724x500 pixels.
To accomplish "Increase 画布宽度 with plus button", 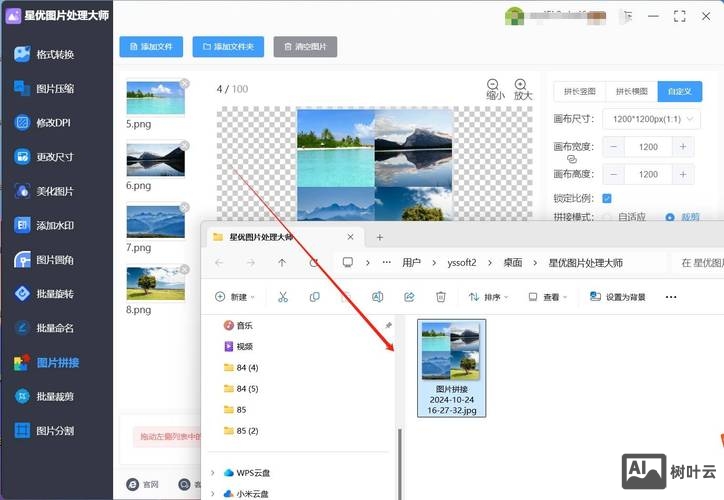I will tap(683, 147).
